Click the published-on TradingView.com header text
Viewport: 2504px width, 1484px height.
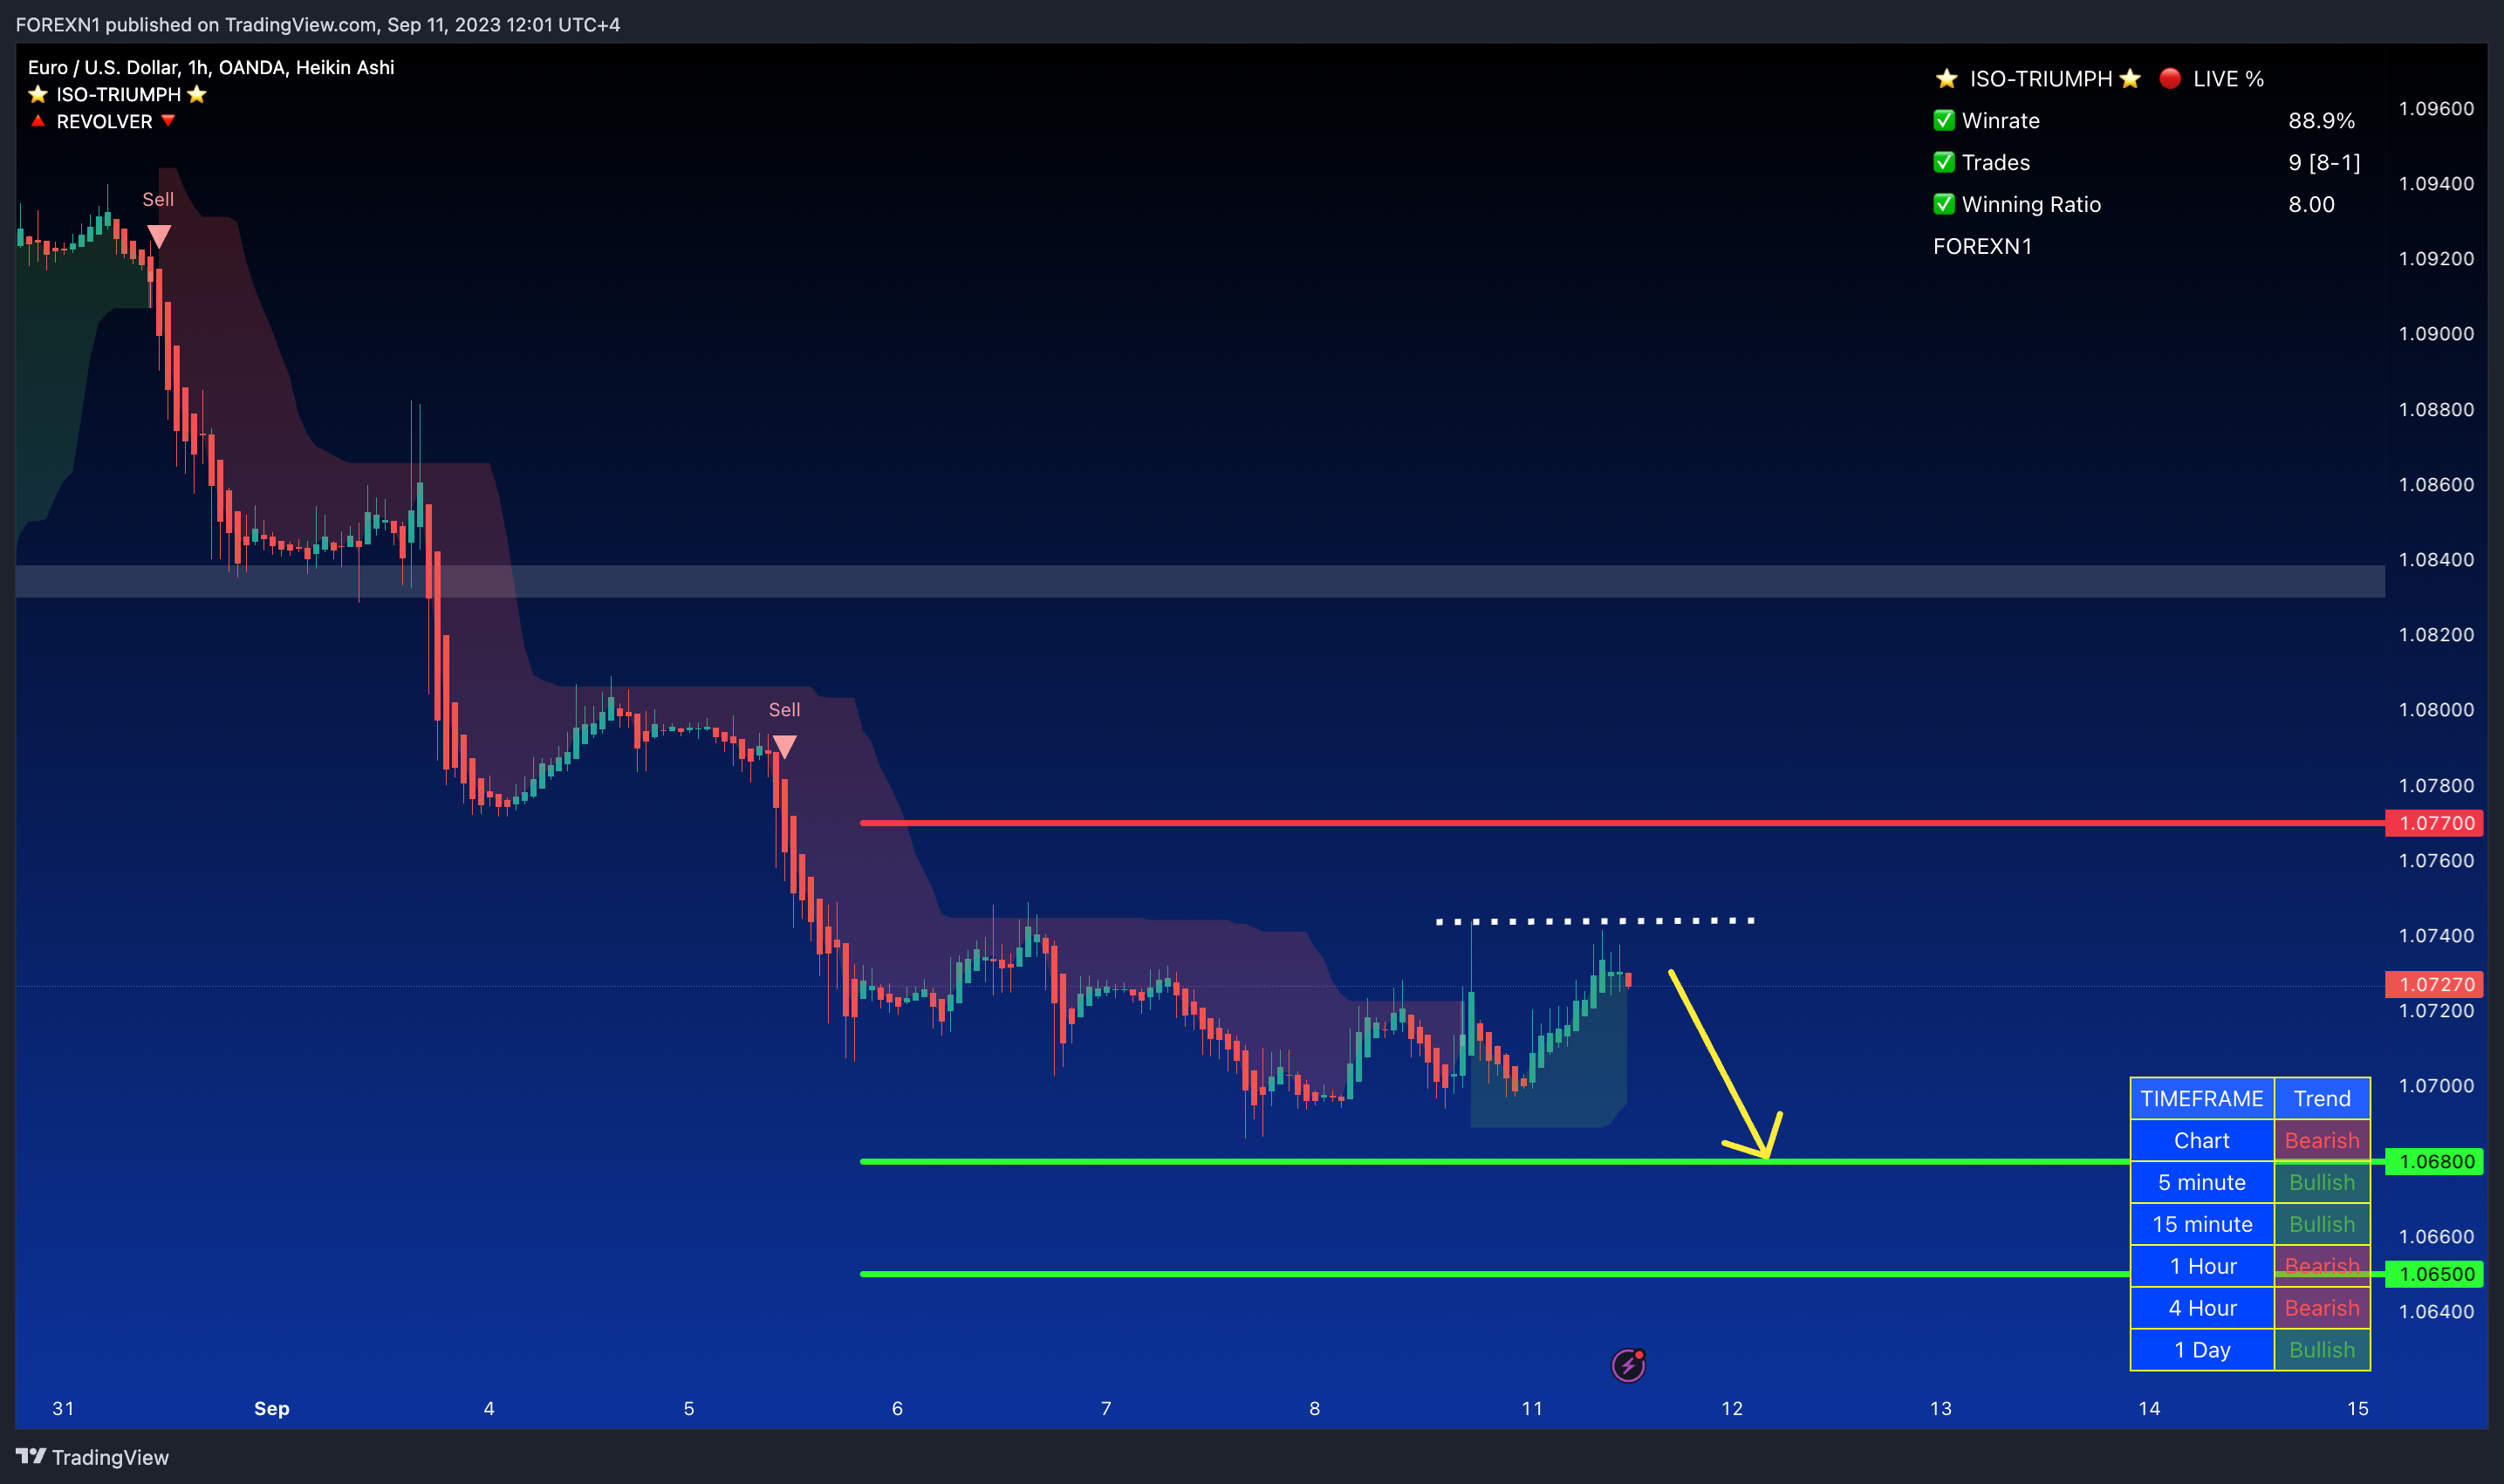[318, 24]
